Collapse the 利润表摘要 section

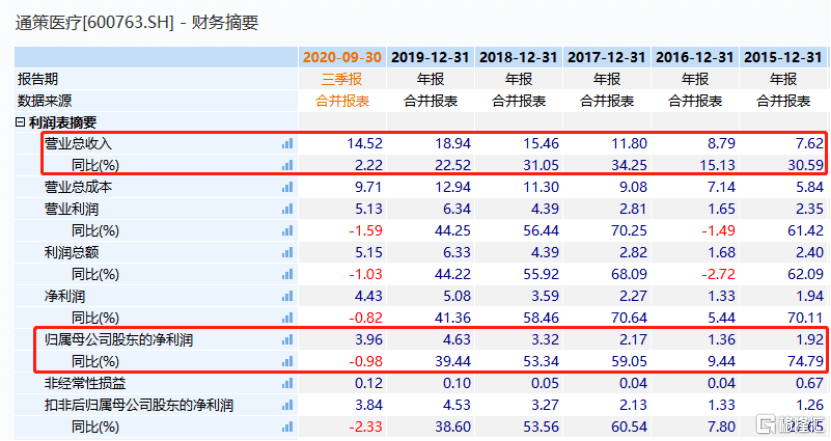pos(21,122)
